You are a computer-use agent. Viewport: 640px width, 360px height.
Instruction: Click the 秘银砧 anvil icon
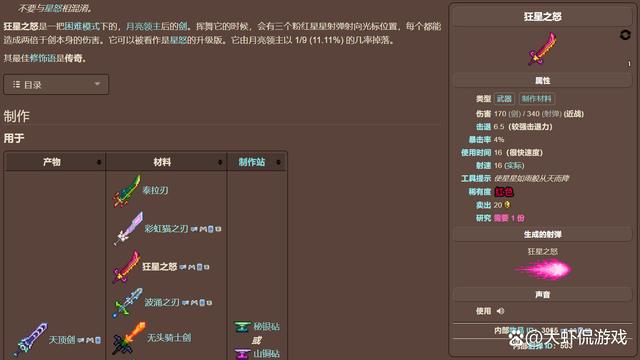(x=242, y=327)
